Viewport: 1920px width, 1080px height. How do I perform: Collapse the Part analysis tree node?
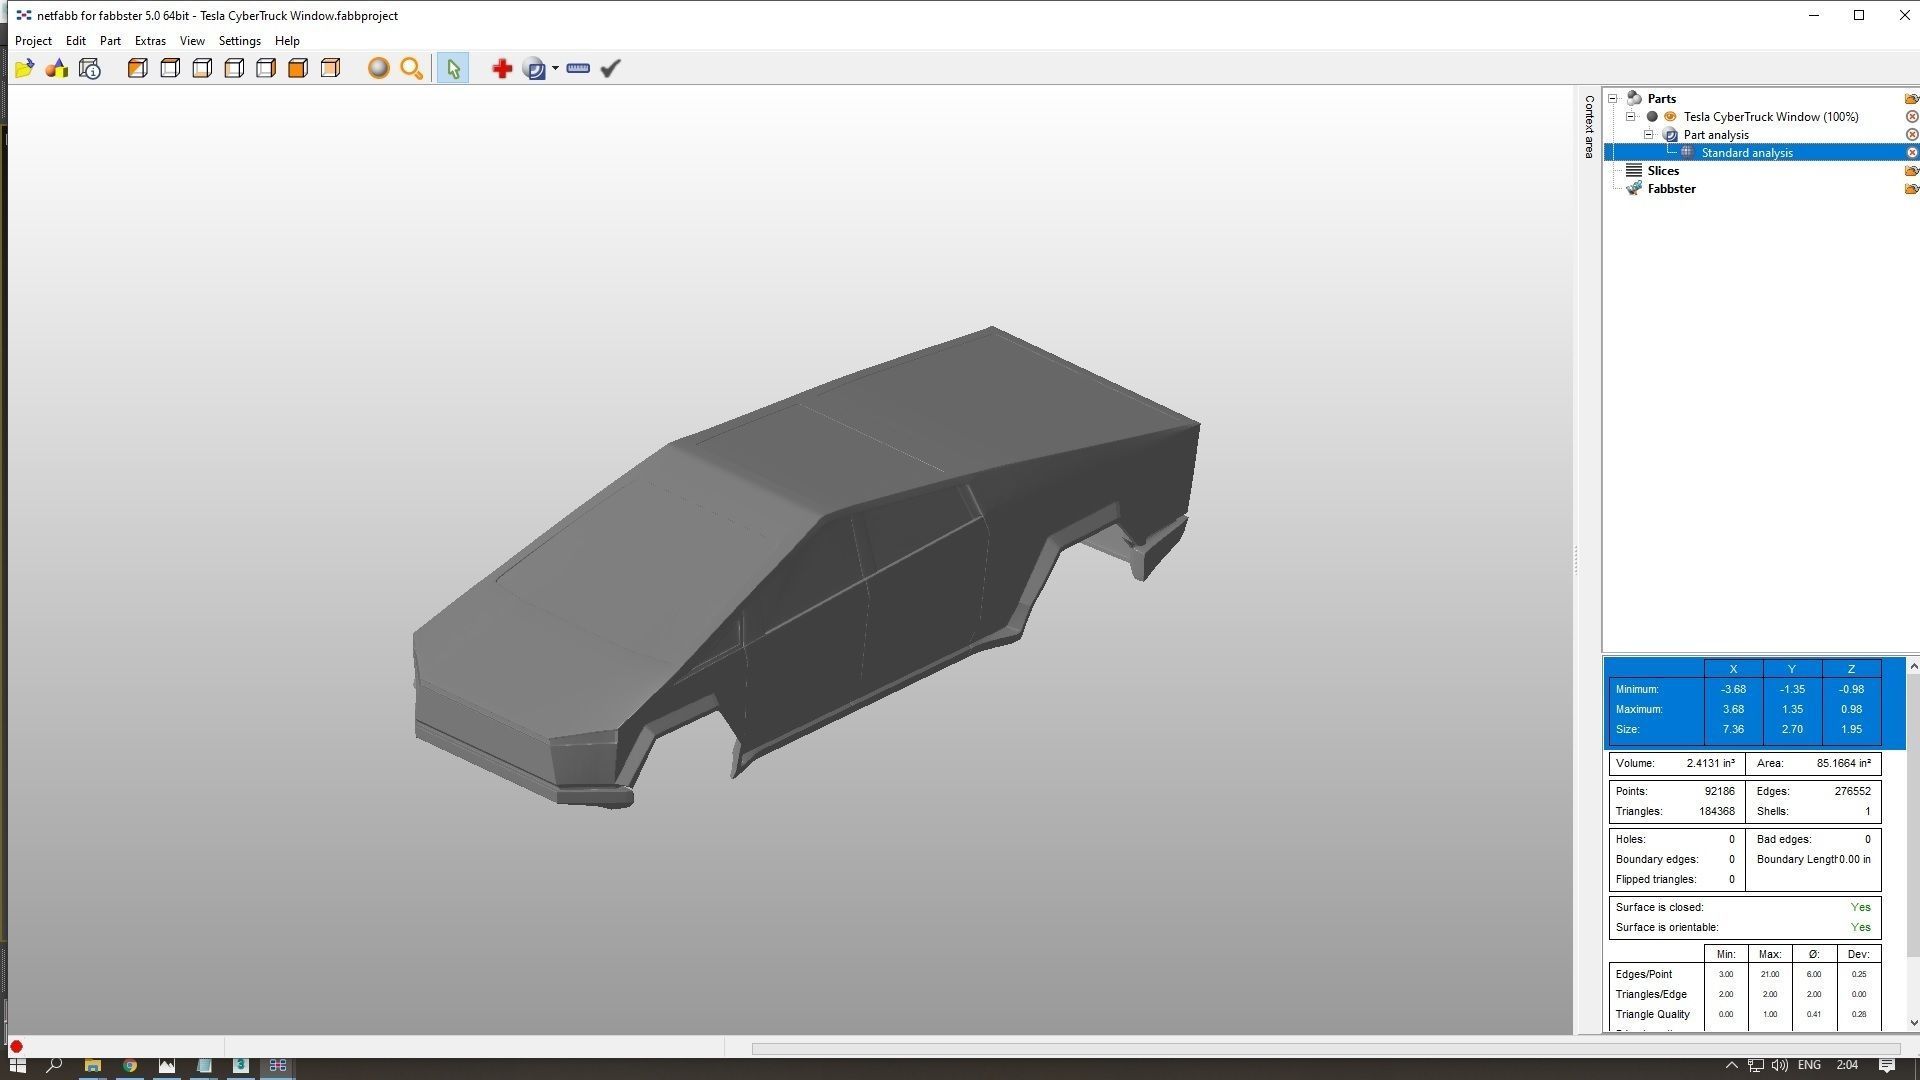click(x=1649, y=135)
